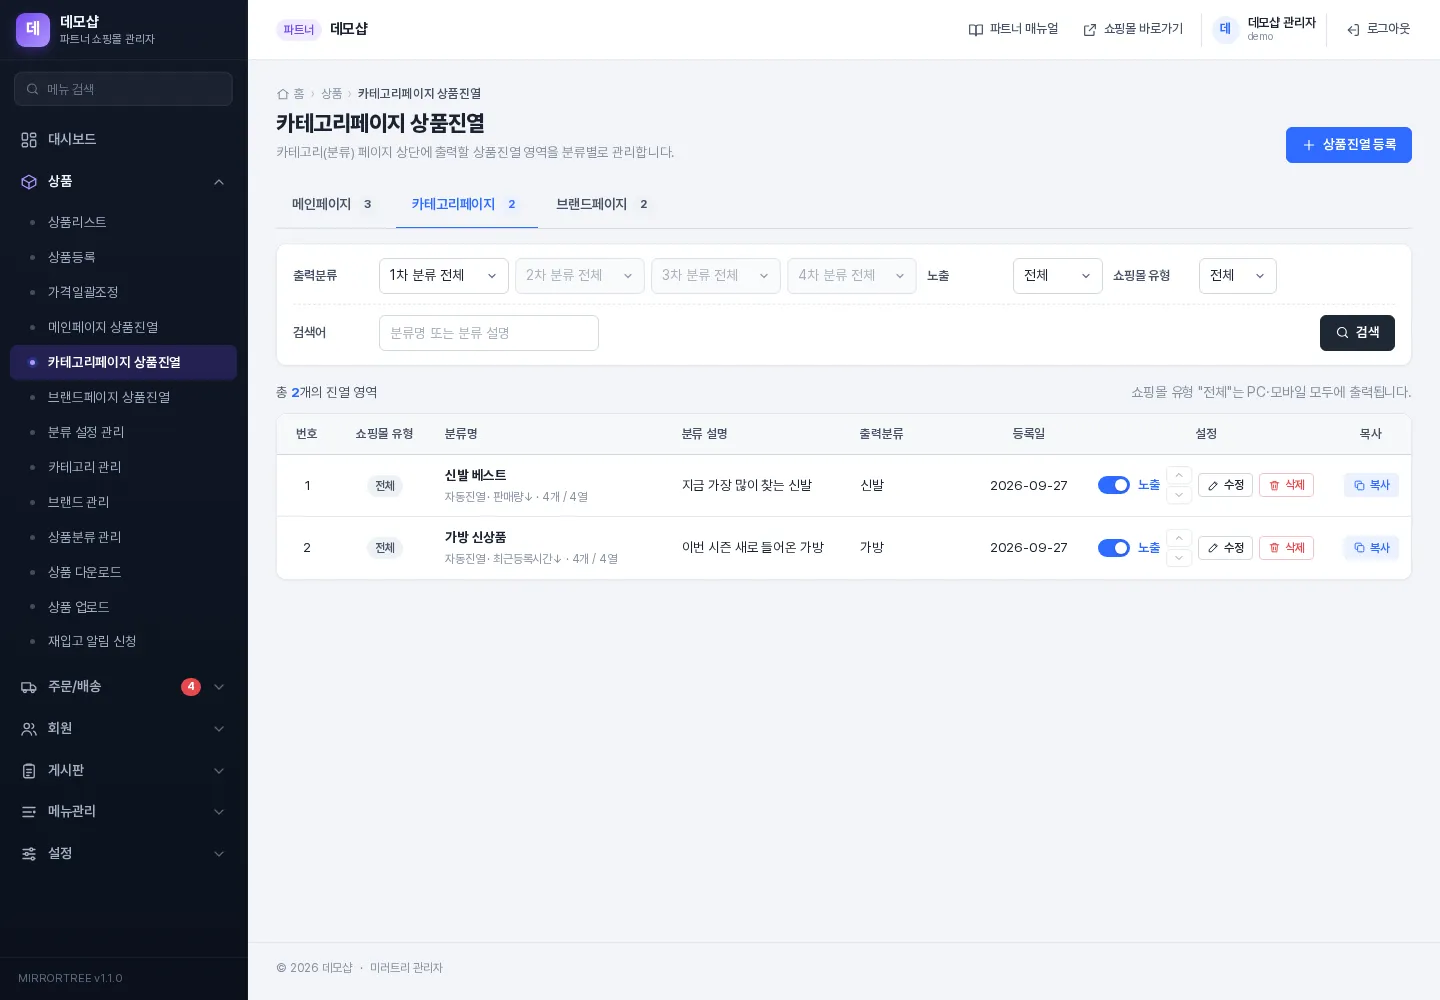Move 가방 신상품 row down
This screenshot has width=1440, height=1000.
point(1179,557)
